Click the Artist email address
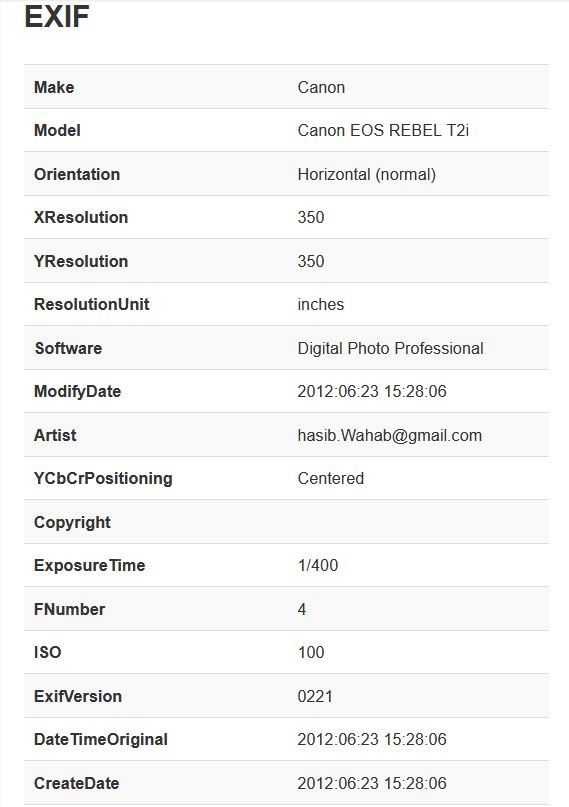 point(389,435)
